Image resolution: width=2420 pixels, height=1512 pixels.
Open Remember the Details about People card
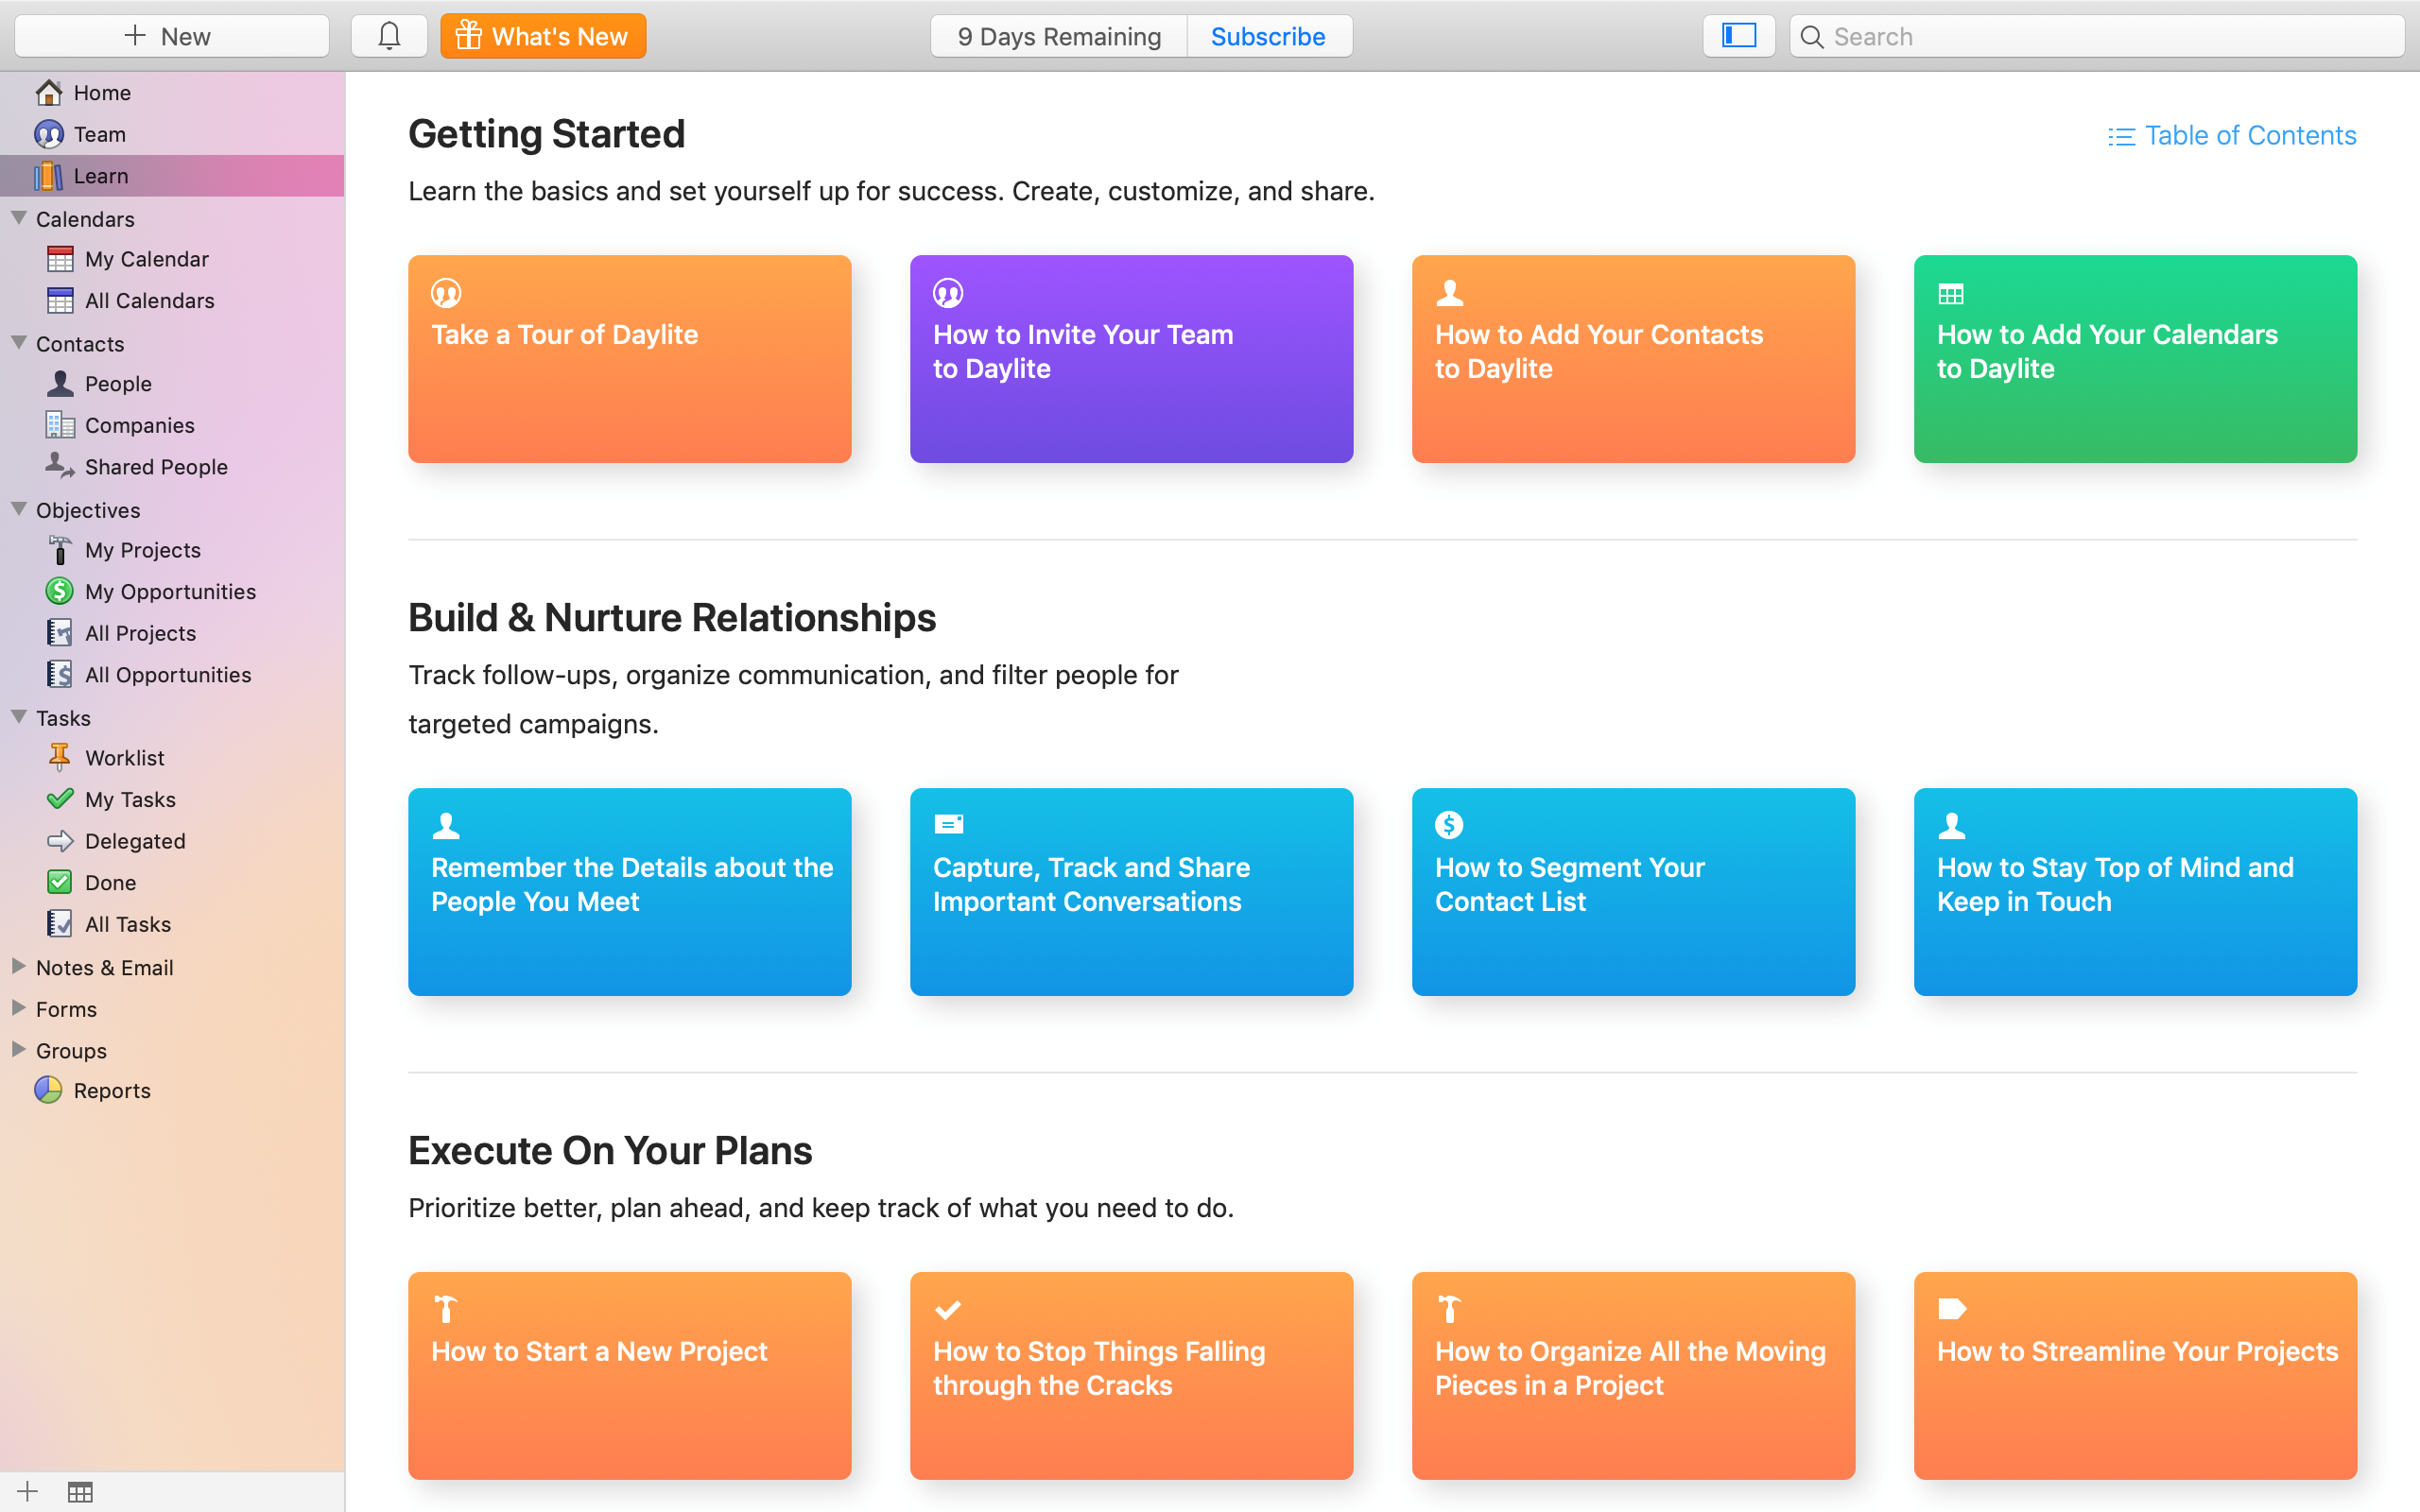[630, 892]
